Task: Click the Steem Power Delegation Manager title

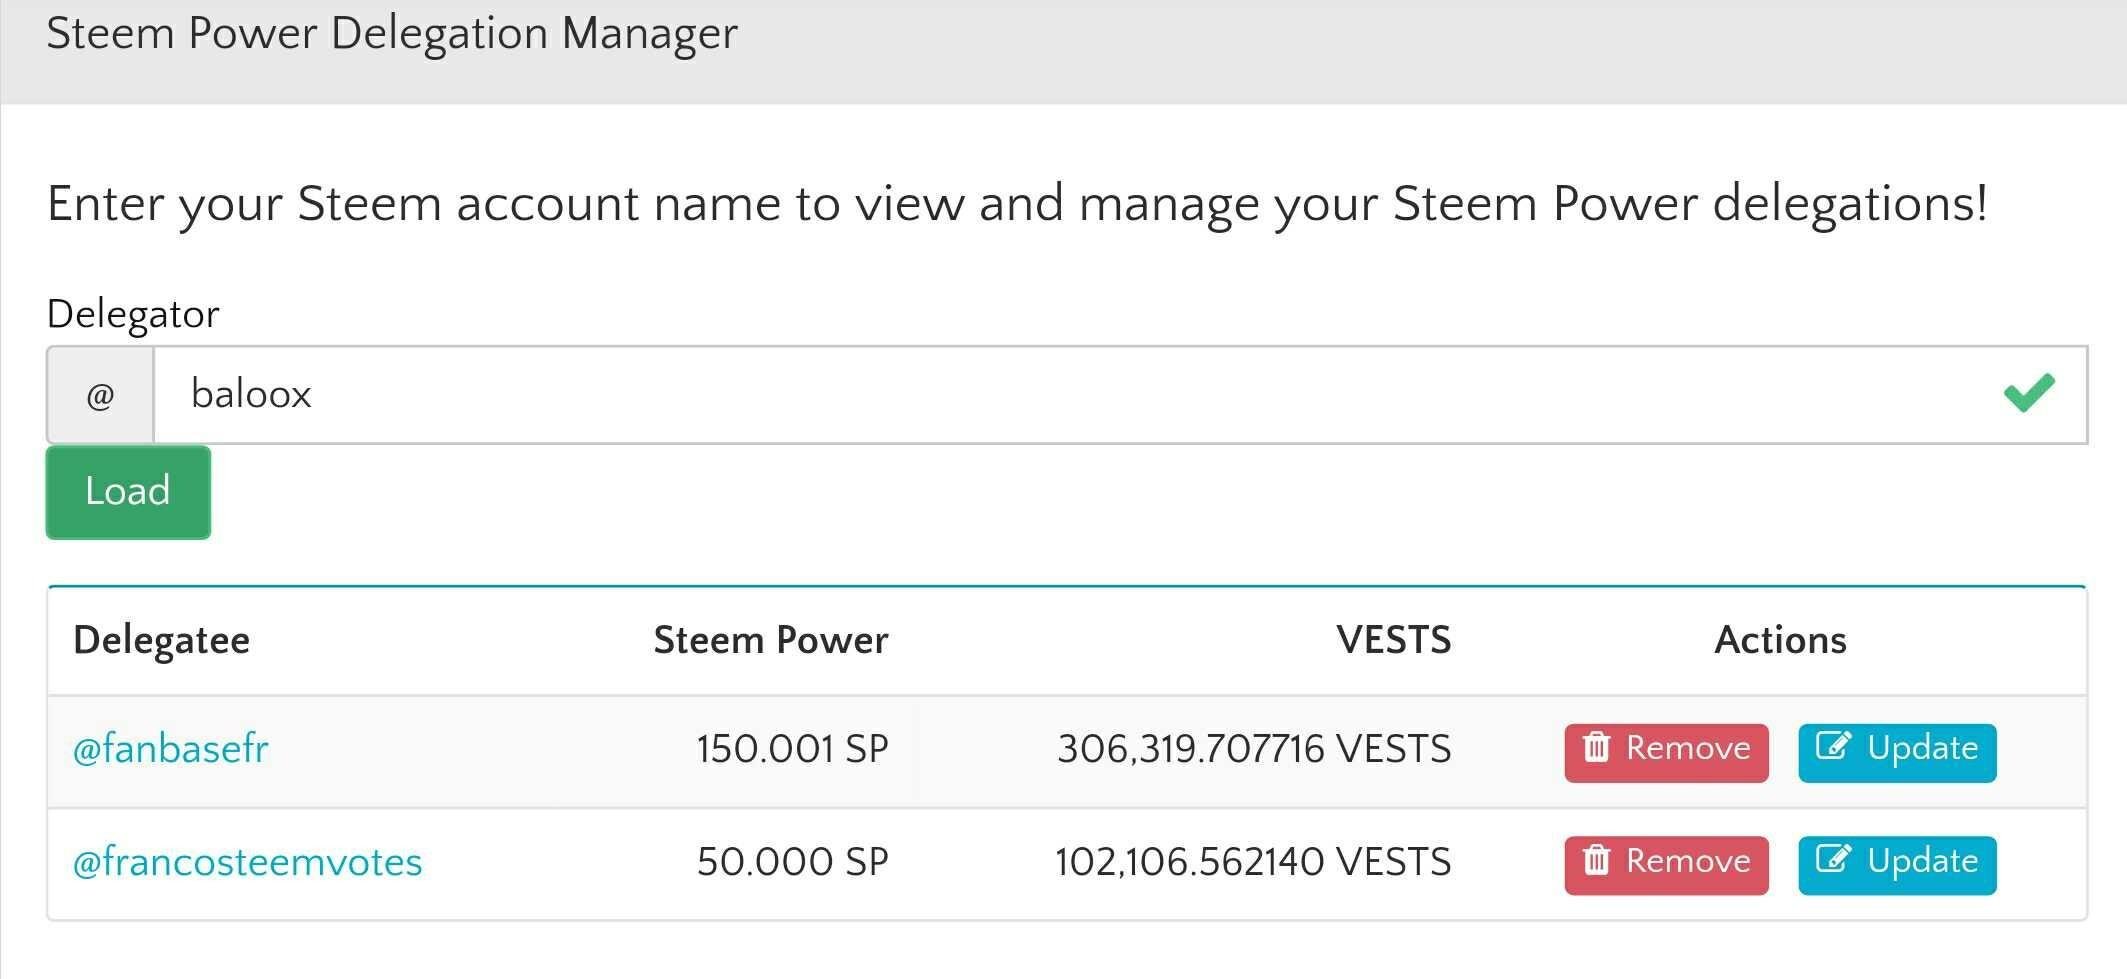Action: point(392,34)
